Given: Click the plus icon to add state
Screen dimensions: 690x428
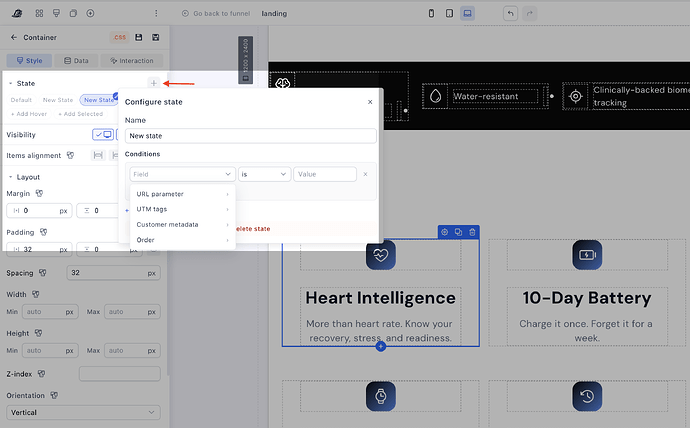Looking at the screenshot, I should click(x=154, y=83).
